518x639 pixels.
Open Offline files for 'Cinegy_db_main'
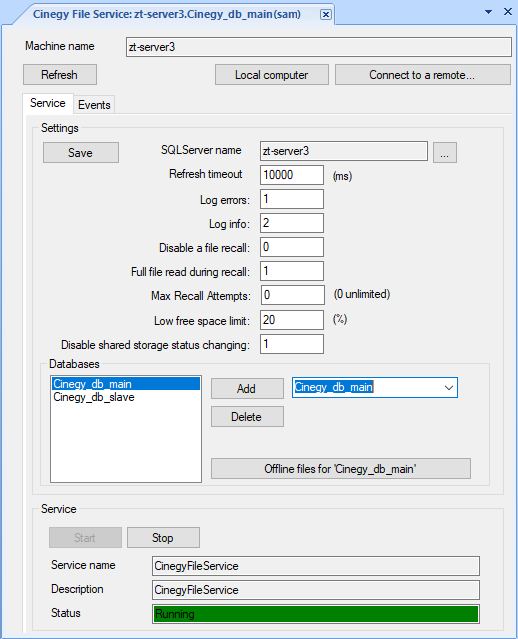click(x=341, y=469)
